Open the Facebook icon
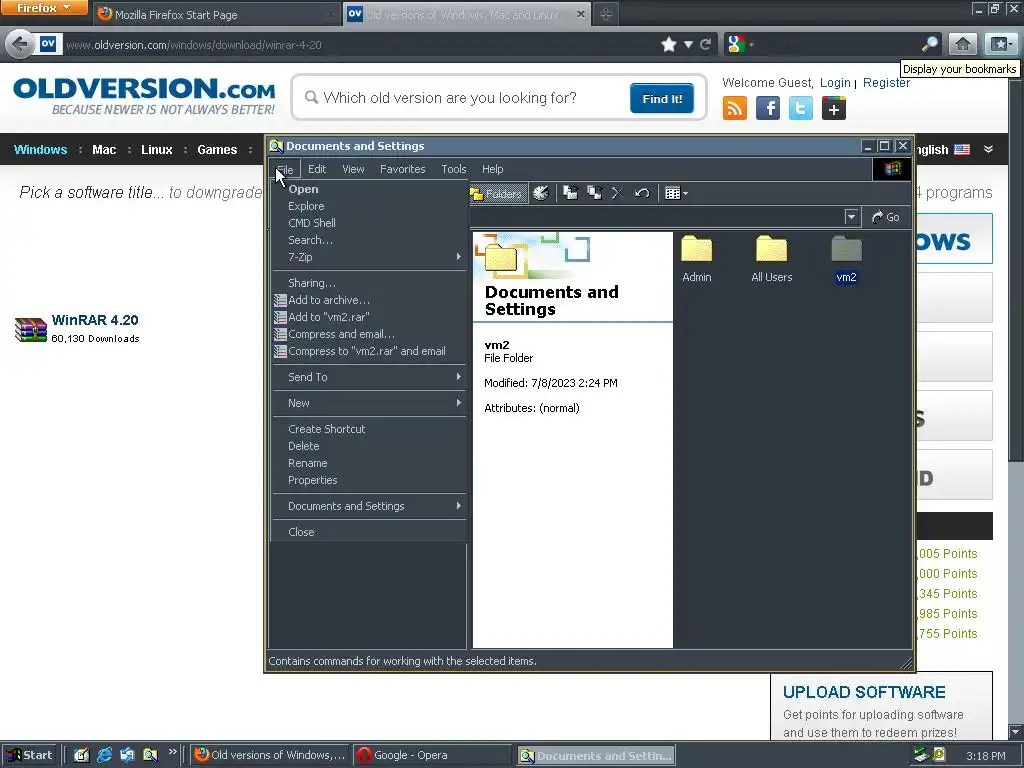Image resolution: width=1024 pixels, height=768 pixels. click(768, 108)
